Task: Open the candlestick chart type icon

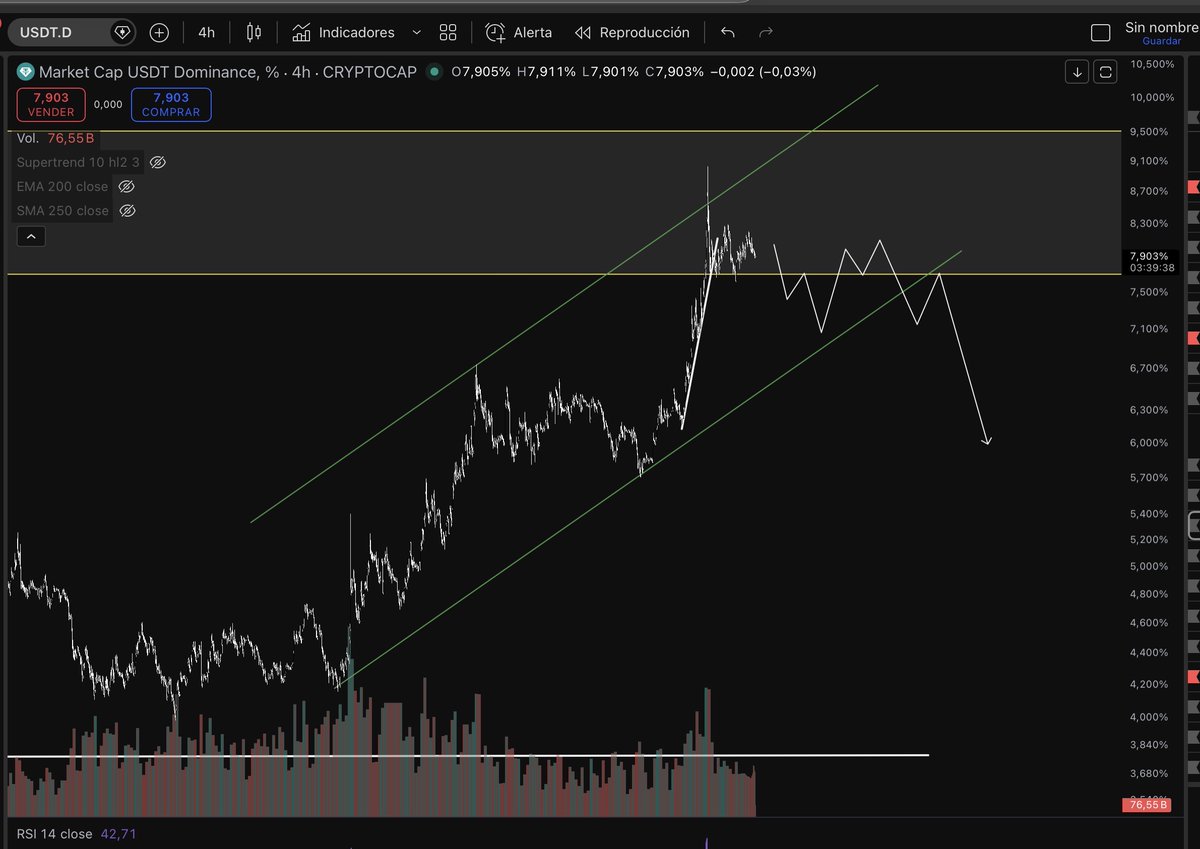Action: click(254, 32)
